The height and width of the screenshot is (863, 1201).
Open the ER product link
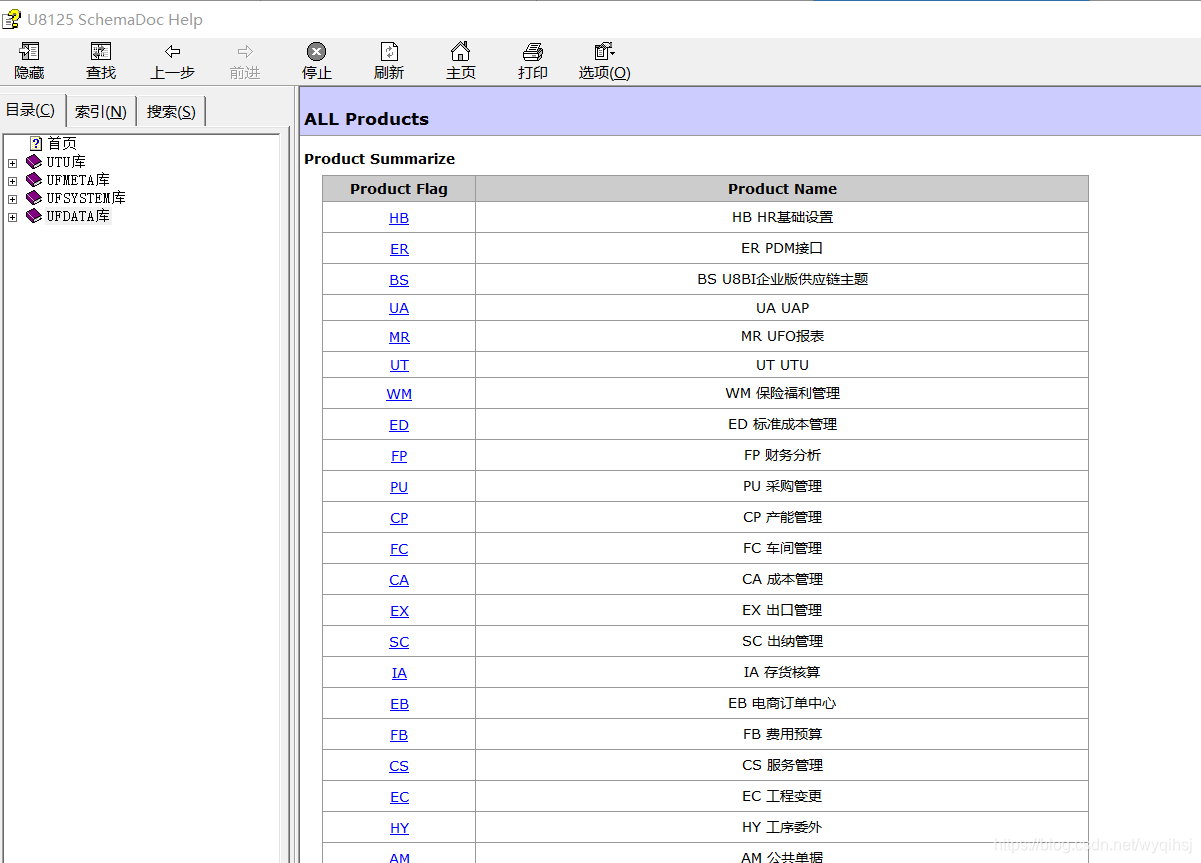[399, 249]
